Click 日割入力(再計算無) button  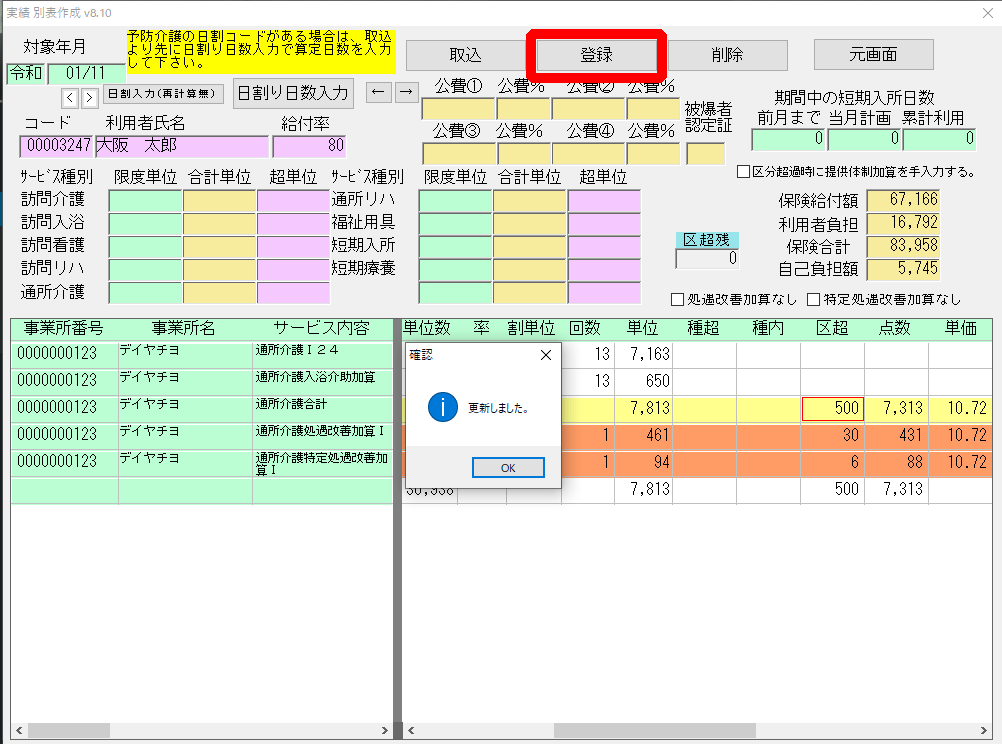(x=164, y=95)
